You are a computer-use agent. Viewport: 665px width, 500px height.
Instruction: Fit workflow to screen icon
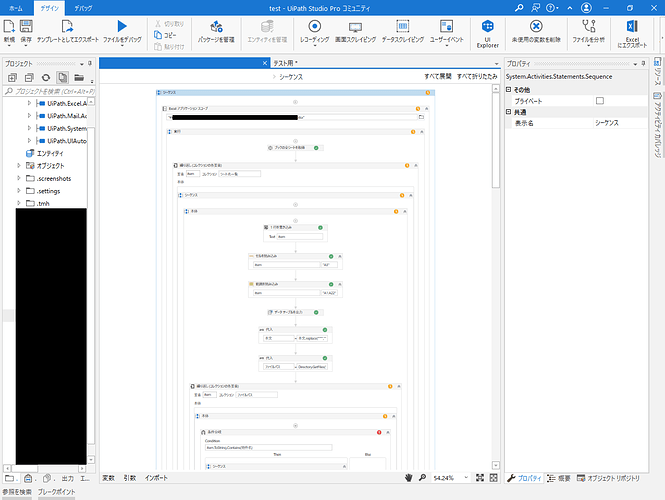click(480, 478)
